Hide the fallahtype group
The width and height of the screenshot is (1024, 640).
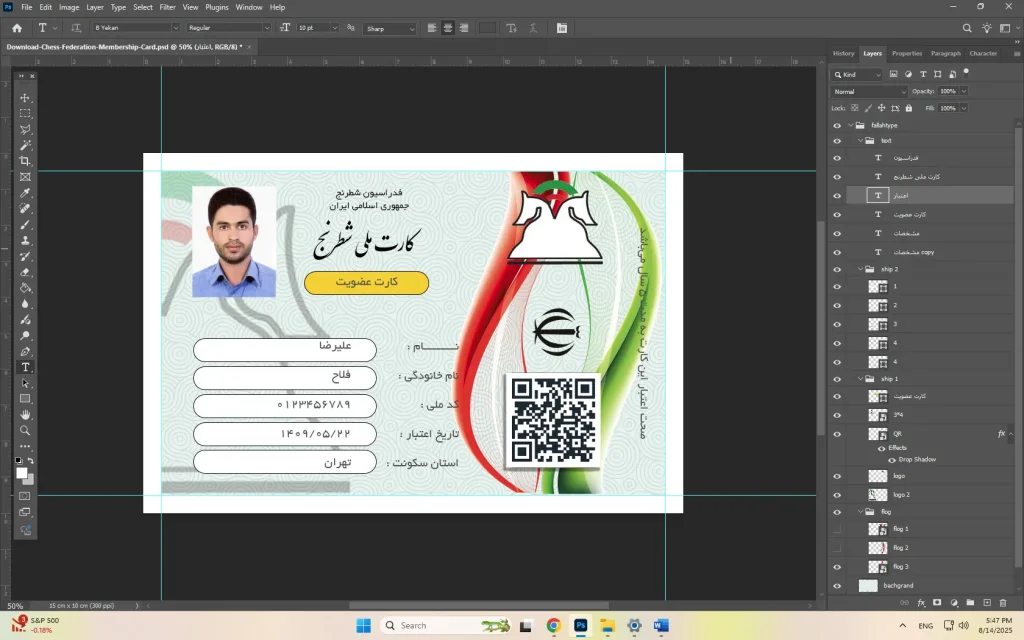(837, 125)
